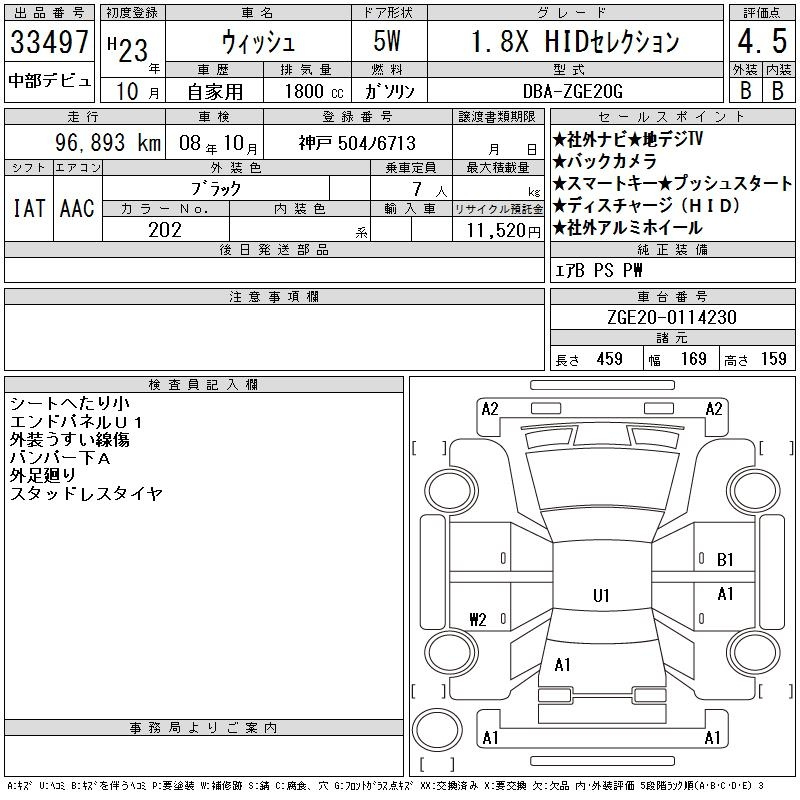Select the ★社外アルミホイール line
This screenshot has width=800, height=800.
click(628, 228)
